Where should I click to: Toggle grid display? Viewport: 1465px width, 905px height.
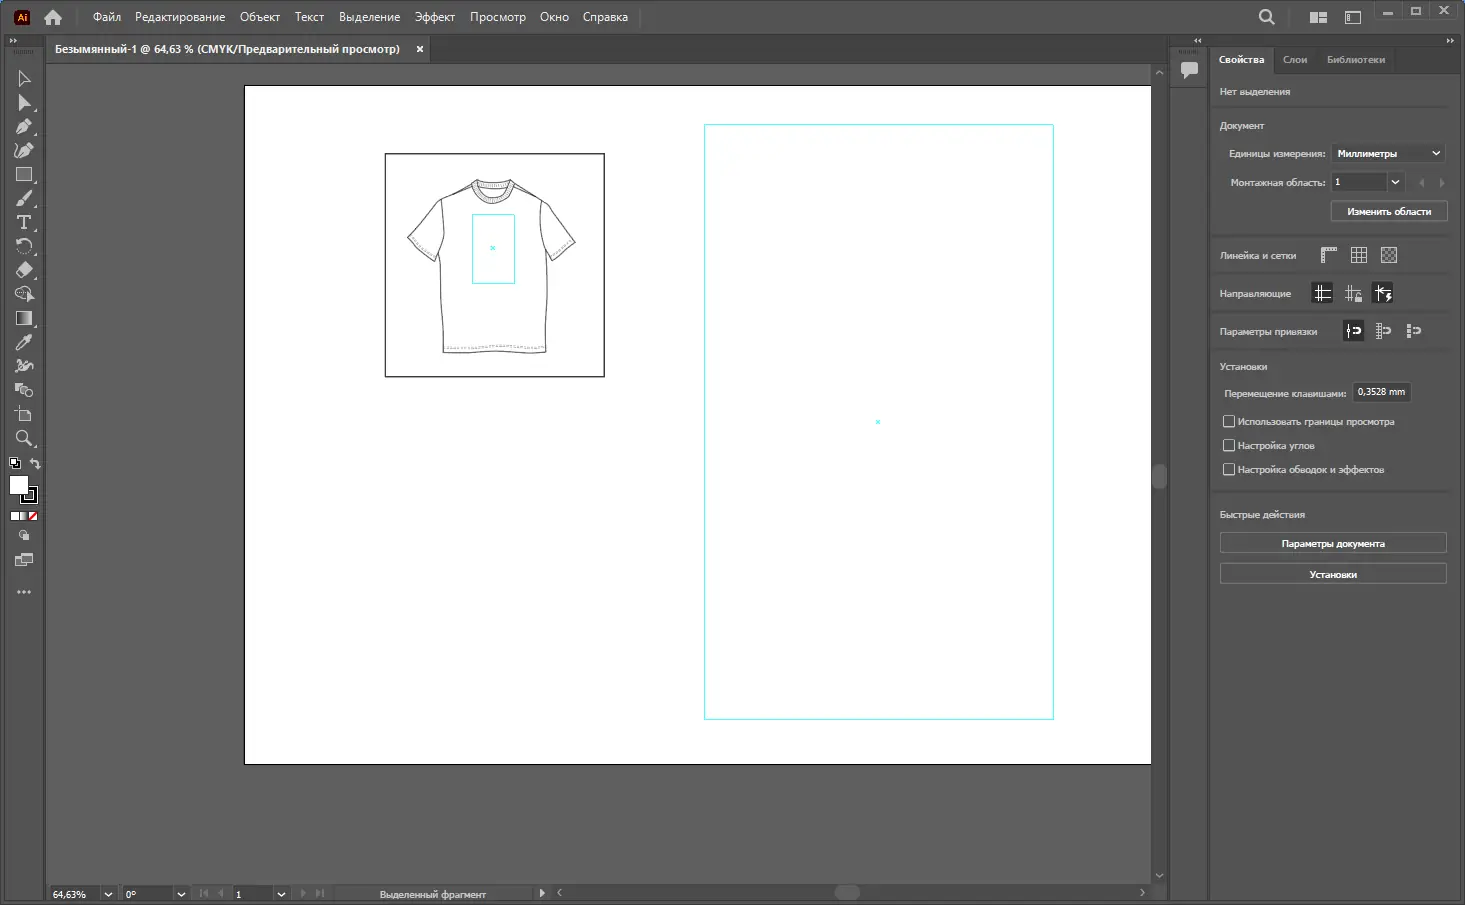[1359, 255]
